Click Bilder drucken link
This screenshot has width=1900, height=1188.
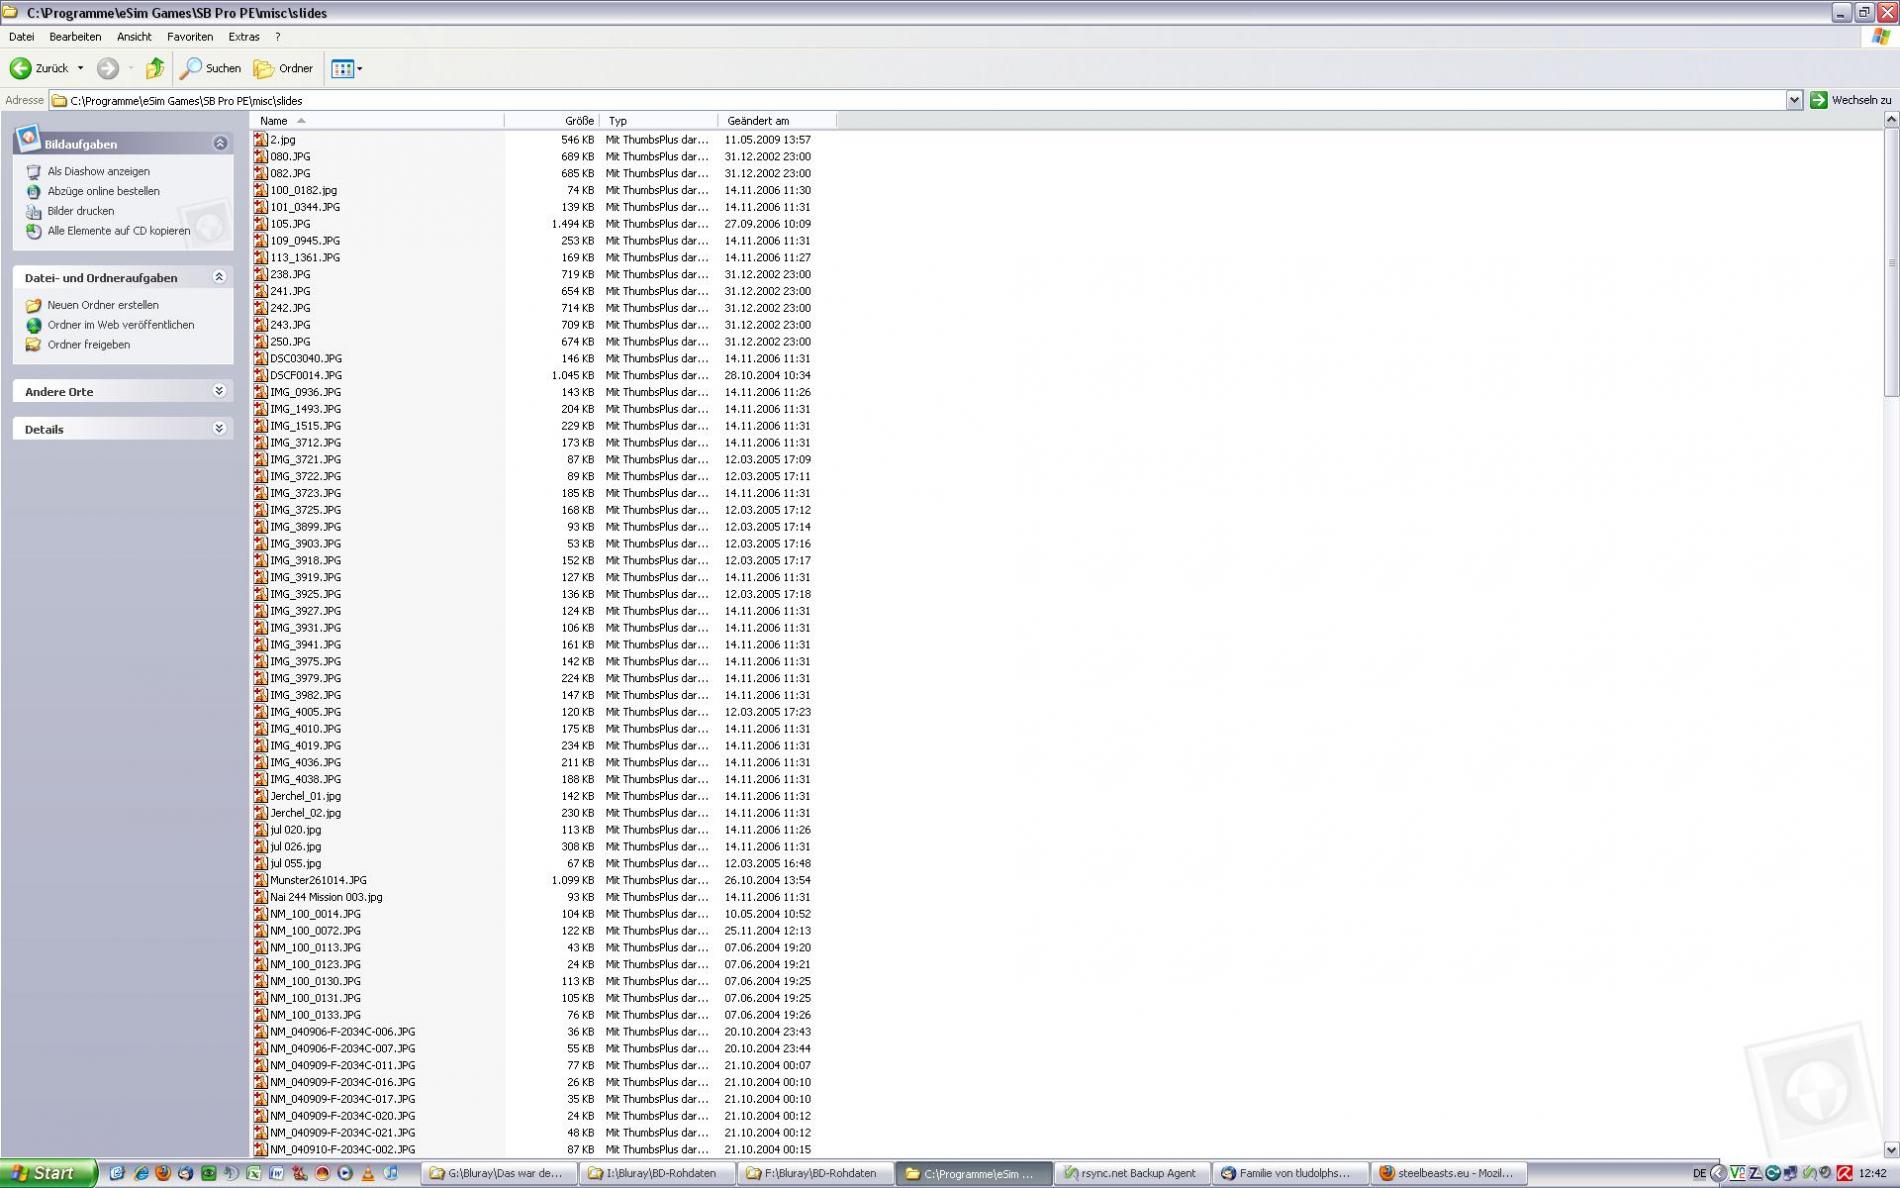coord(81,211)
